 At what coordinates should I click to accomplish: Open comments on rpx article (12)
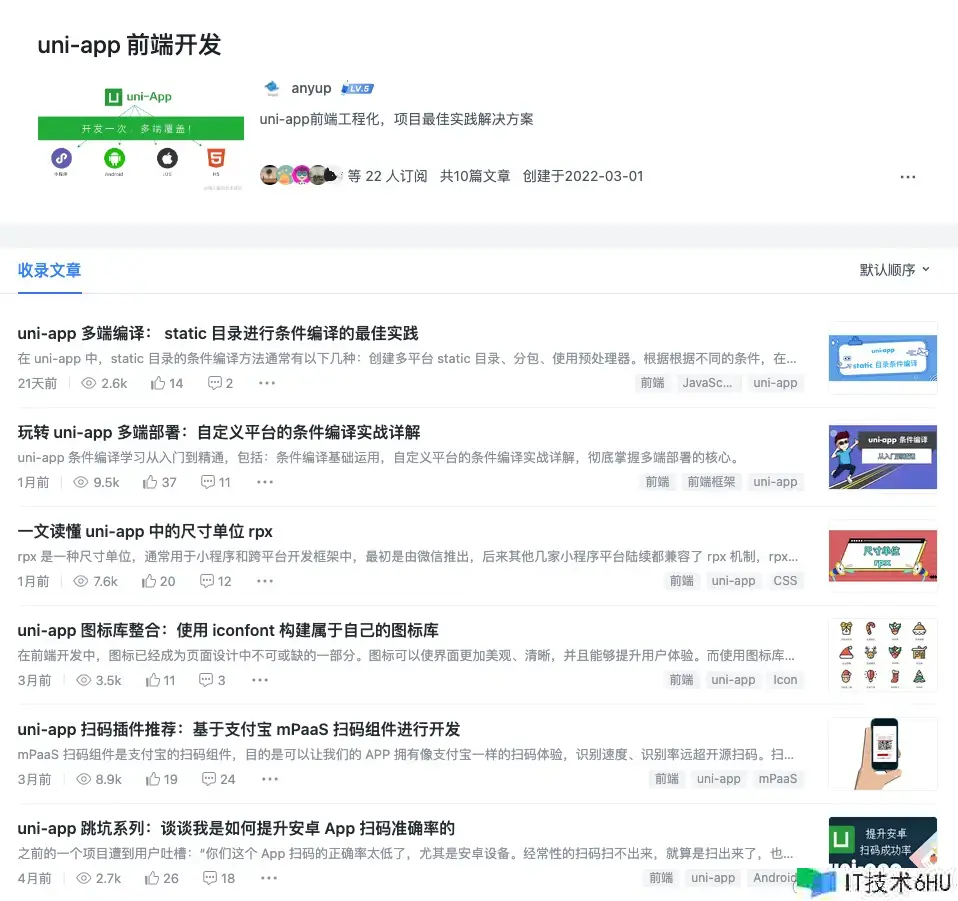(x=216, y=581)
